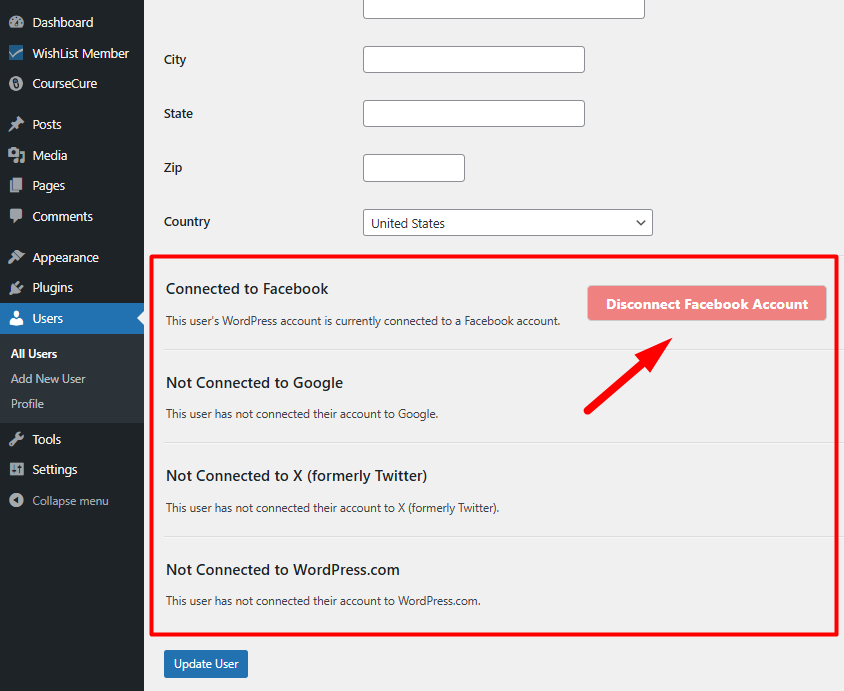
Task: Open the Country dropdown
Action: pyautogui.click(x=508, y=223)
